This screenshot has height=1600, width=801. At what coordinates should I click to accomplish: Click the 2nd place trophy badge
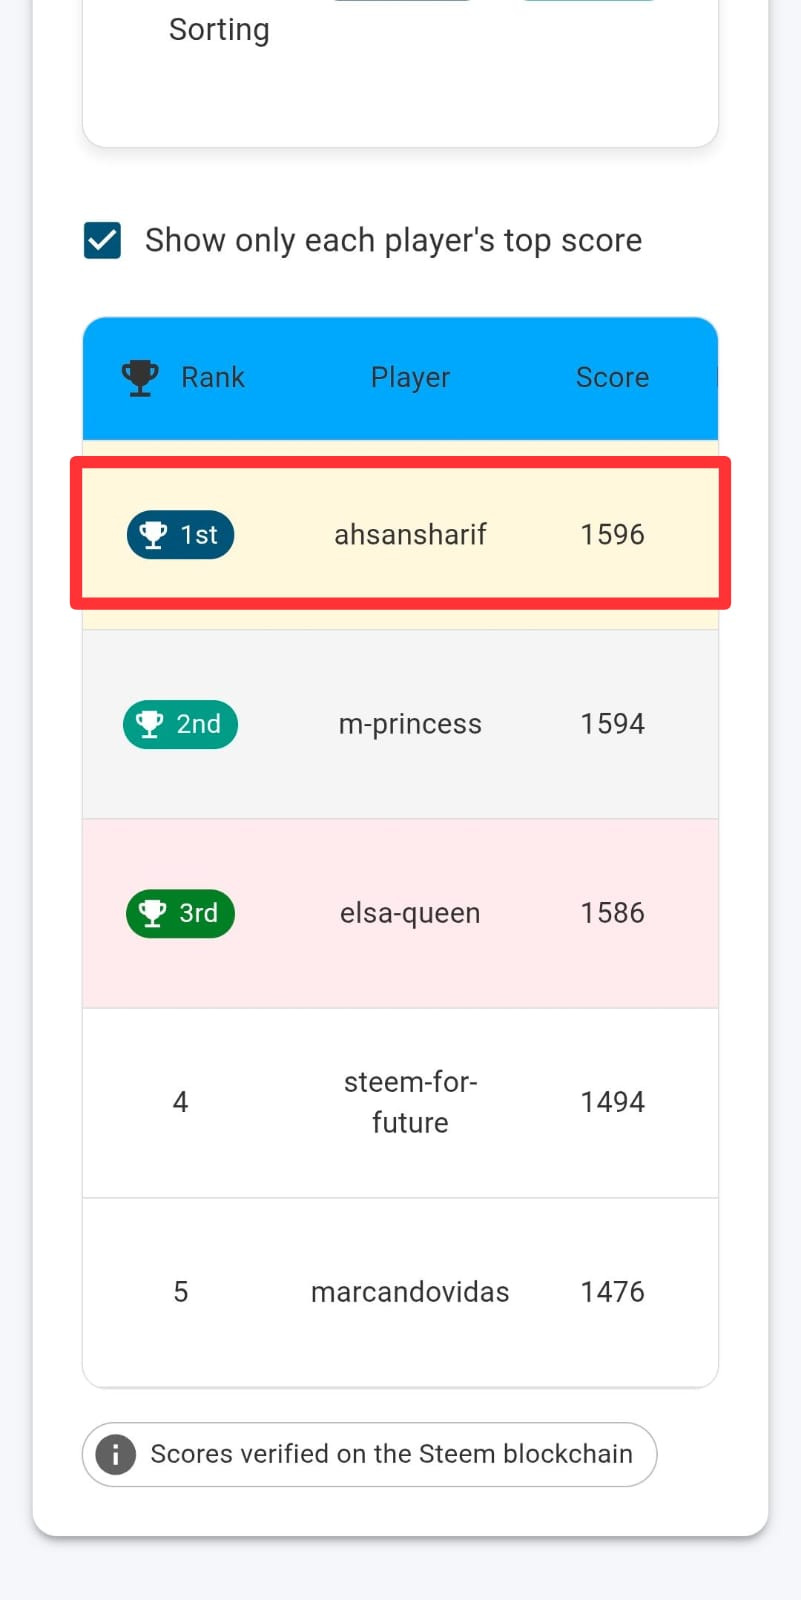click(180, 724)
